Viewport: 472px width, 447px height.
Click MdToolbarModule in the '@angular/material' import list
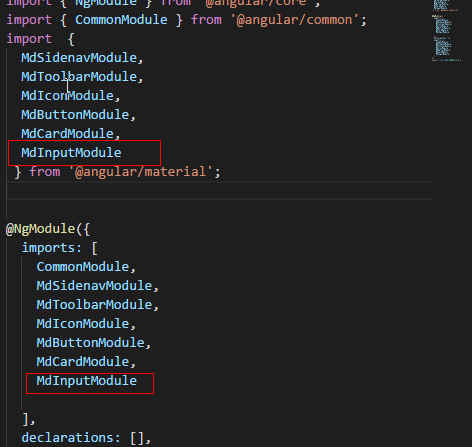point(79,77)
